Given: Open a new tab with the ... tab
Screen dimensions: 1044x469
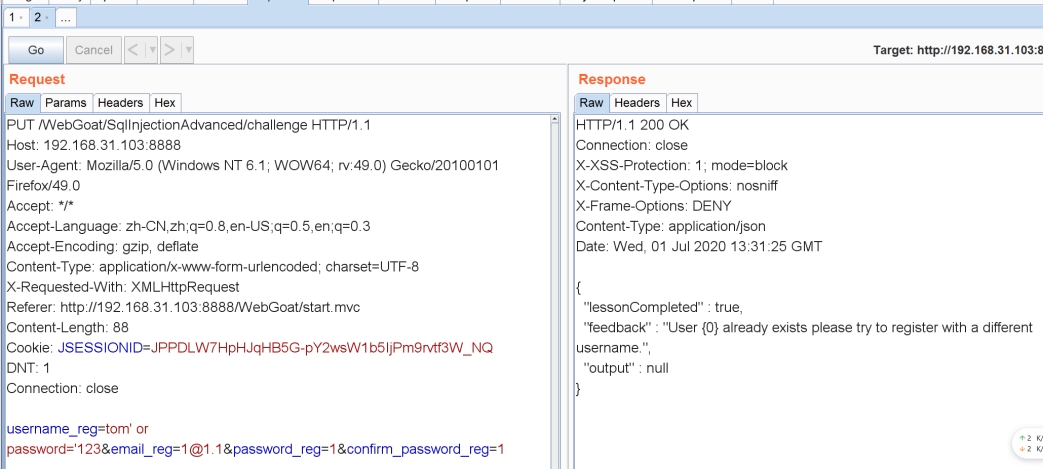Looking at the screenshot, I should (x=65, y=18).
